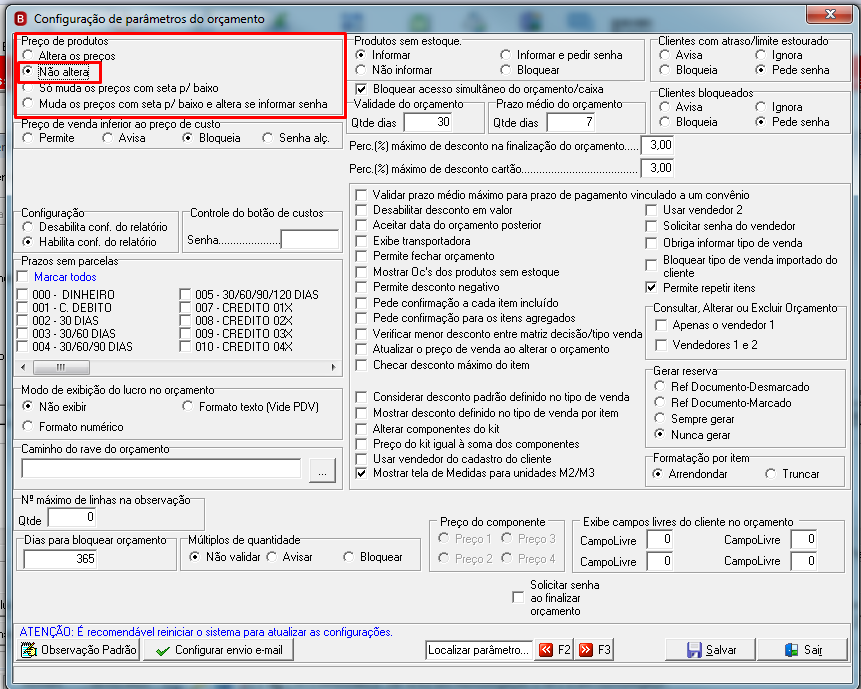The image size is (861, 689).
Task: Check the 002 - 30 DIAS prazo checkbox
Action: [23, 321]
